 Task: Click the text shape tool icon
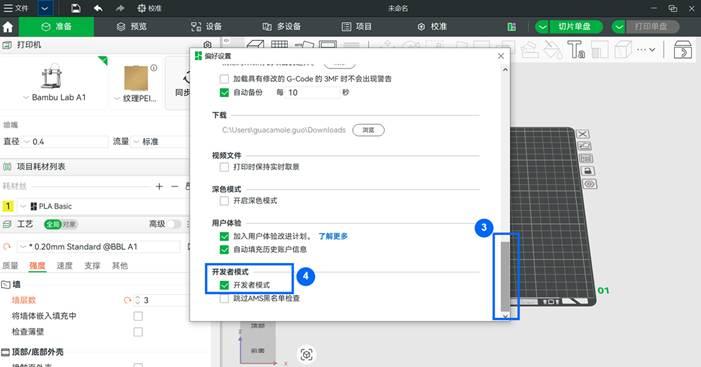tap(576, 49)
